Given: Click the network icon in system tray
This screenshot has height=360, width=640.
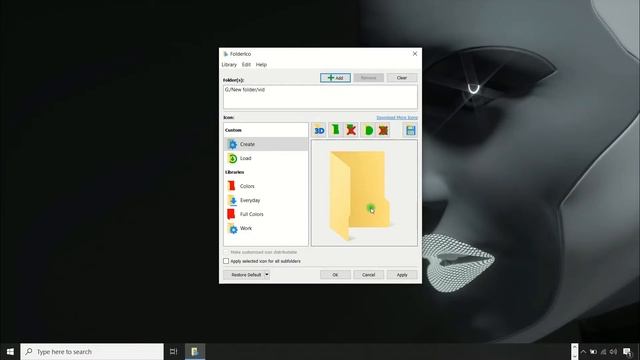Looking at the screenshot, I should [x=603, y=352].
